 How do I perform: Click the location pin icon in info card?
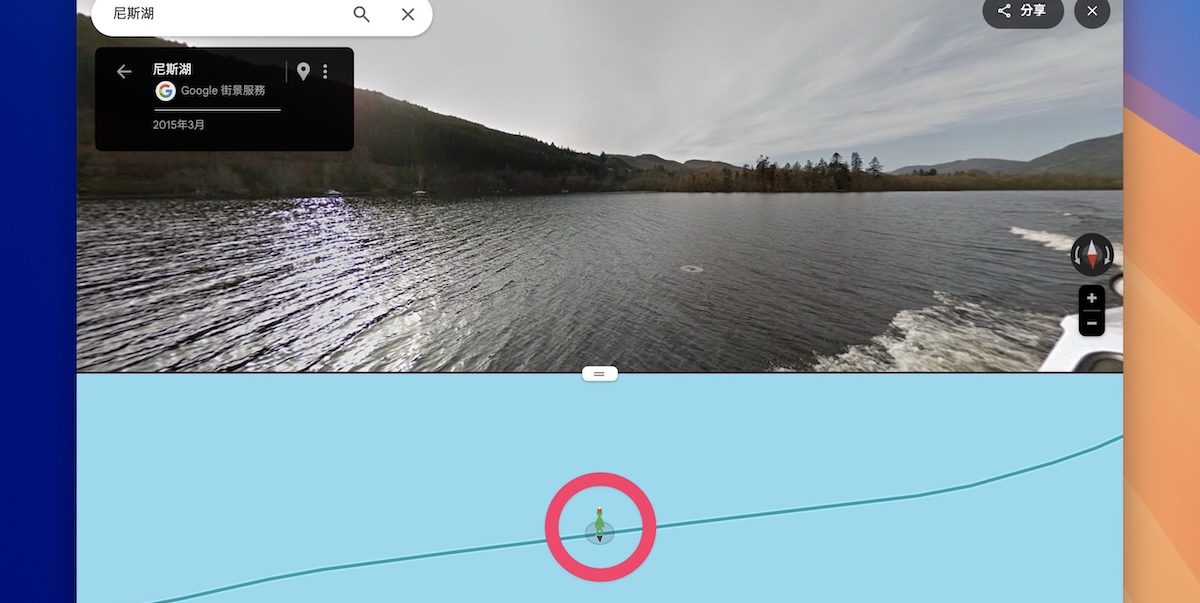coord(303,71)
